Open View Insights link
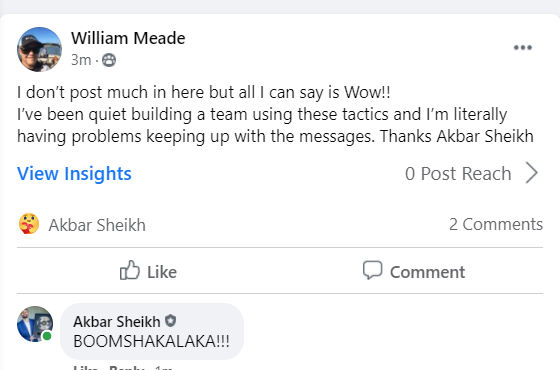 [74, 174]
